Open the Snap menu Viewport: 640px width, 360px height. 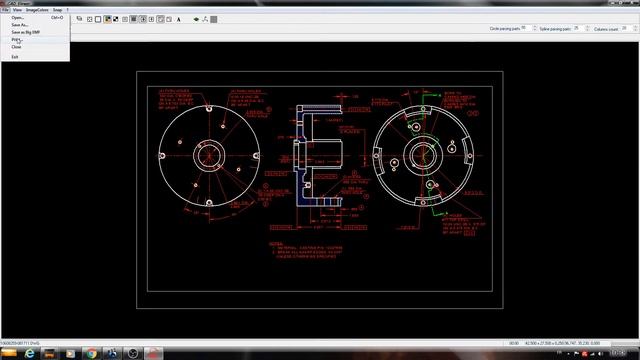(57, 10)
